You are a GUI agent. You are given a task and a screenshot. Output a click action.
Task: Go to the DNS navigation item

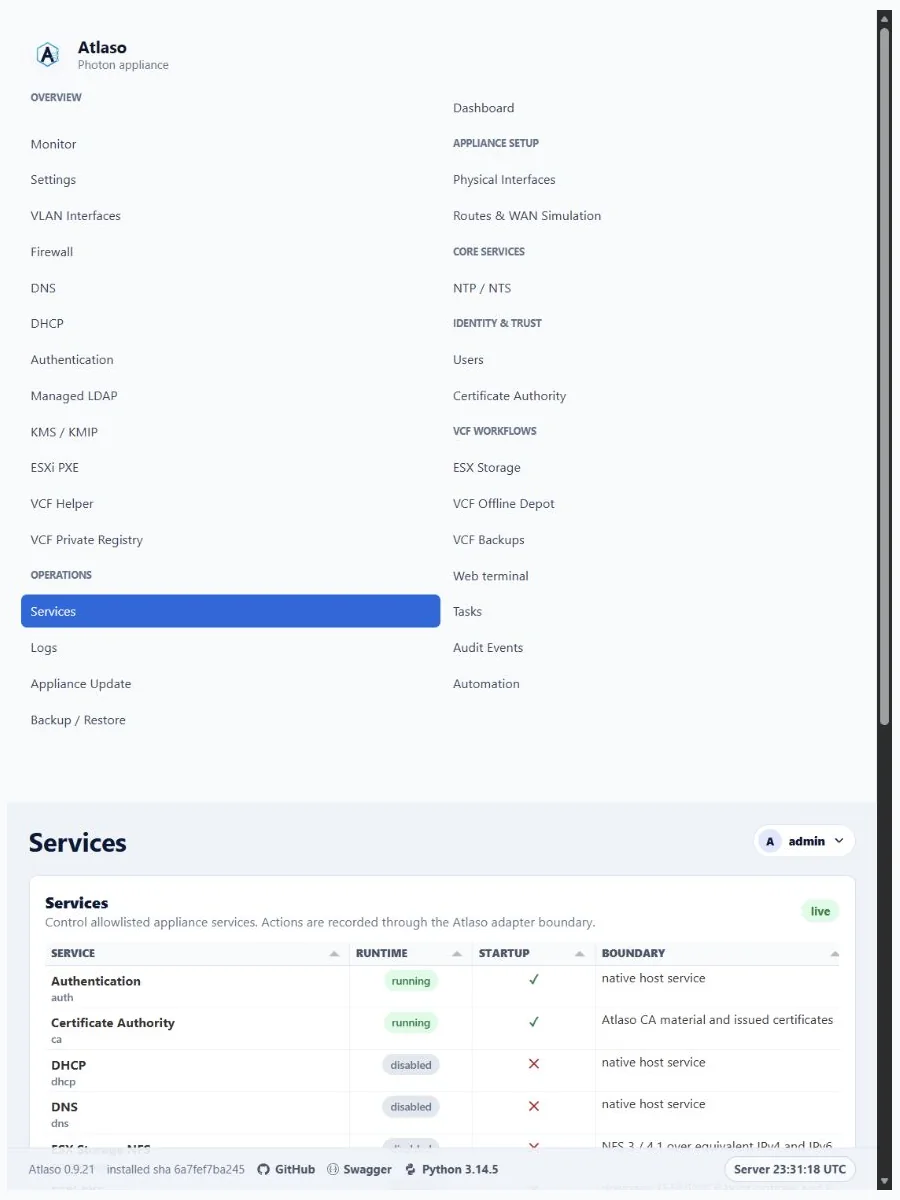pos(43,288)
